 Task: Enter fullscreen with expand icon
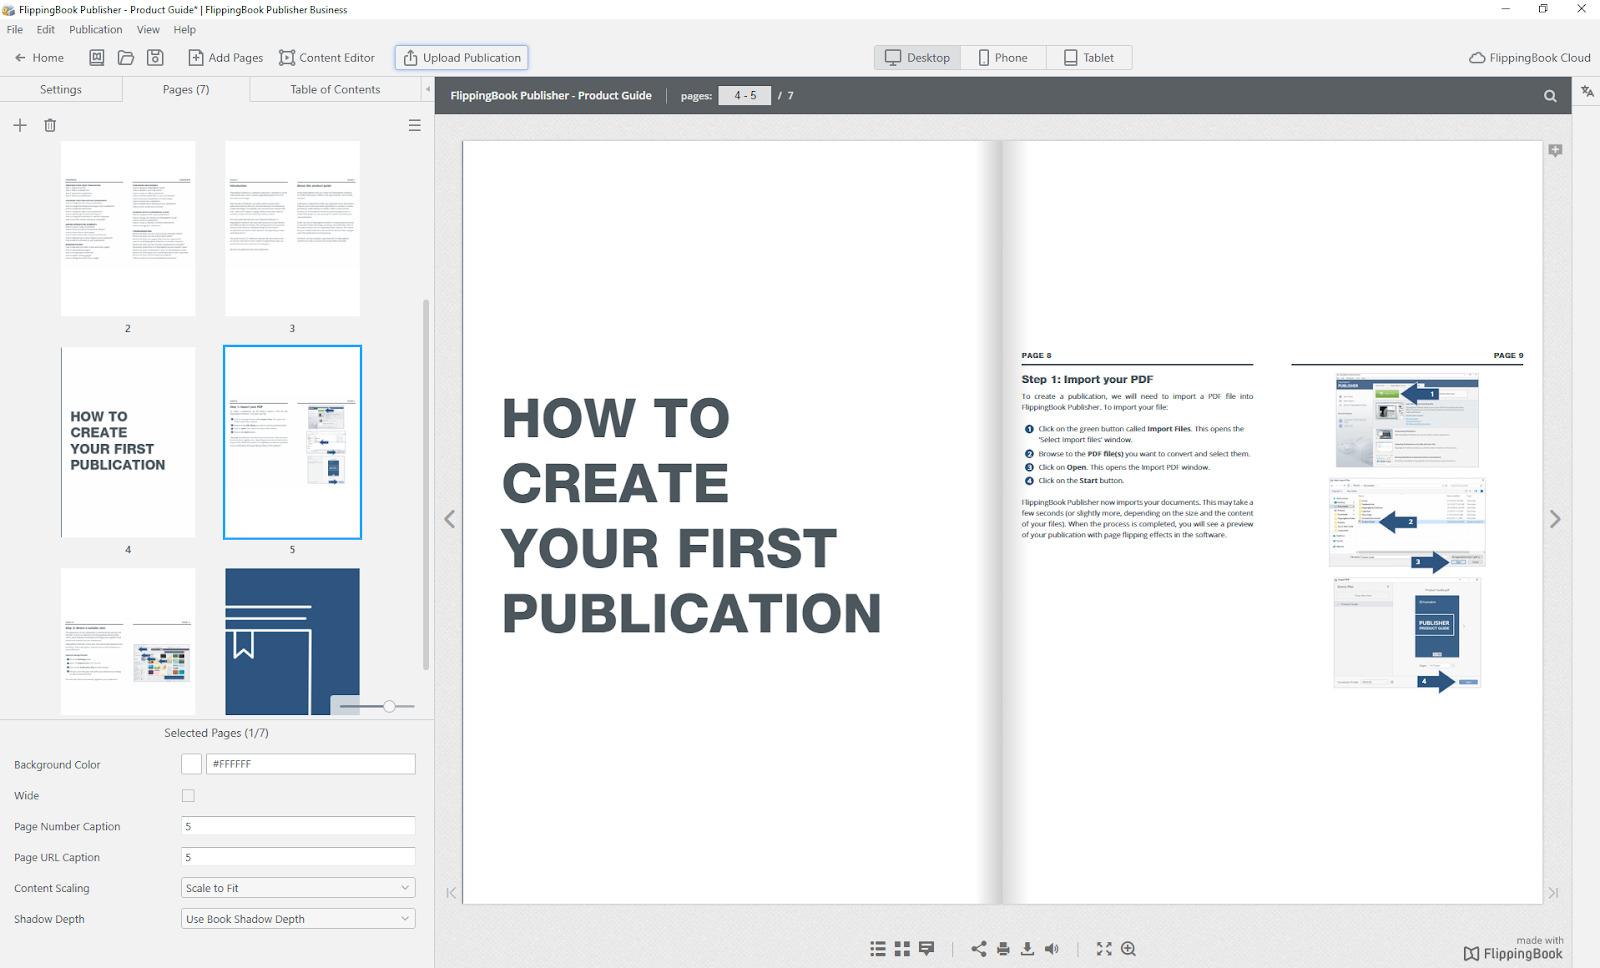(x=1104, y=949)
